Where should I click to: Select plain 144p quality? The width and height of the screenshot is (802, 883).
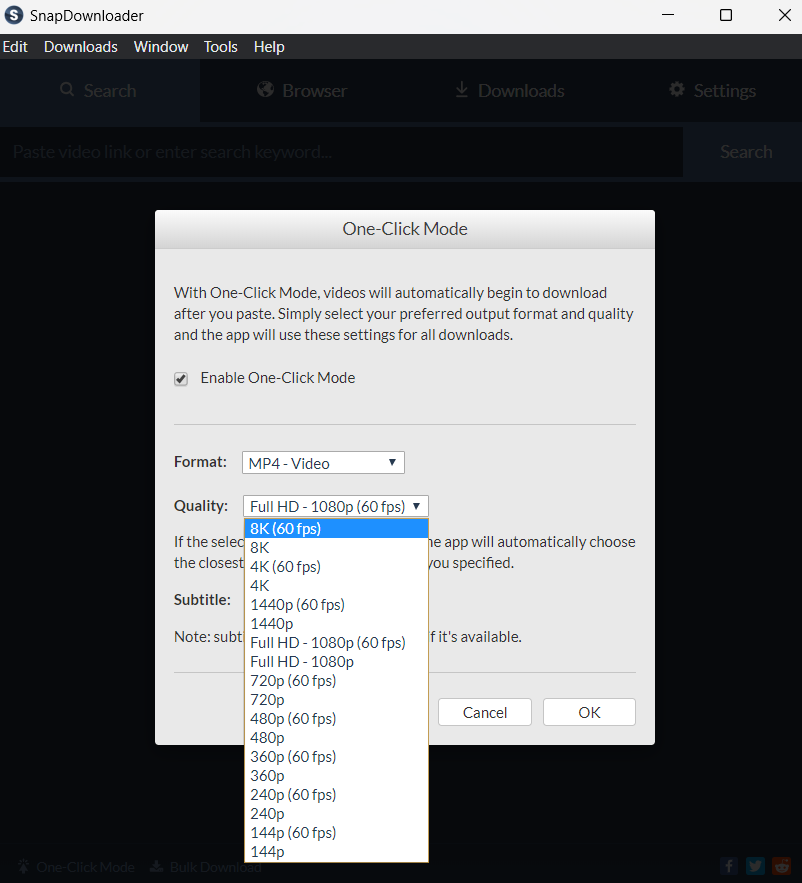click(336, 852)
